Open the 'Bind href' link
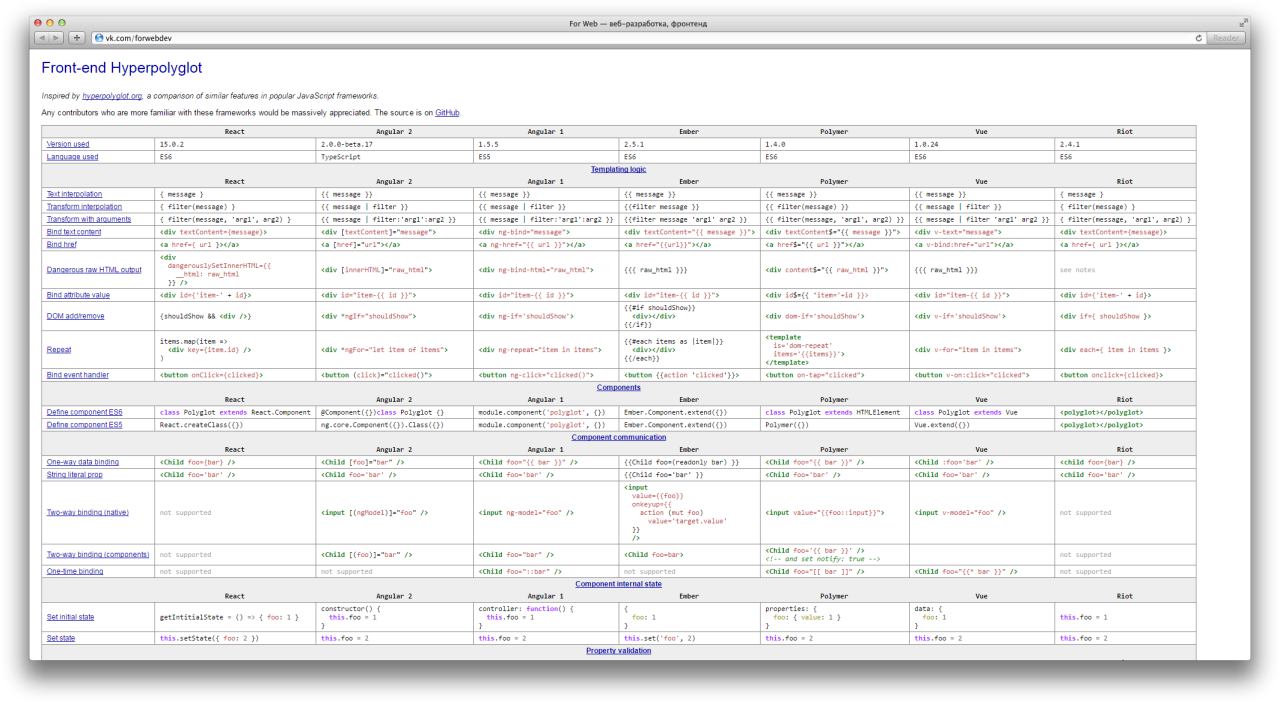Screen dimensions: 1280x703 click(62, 243)
